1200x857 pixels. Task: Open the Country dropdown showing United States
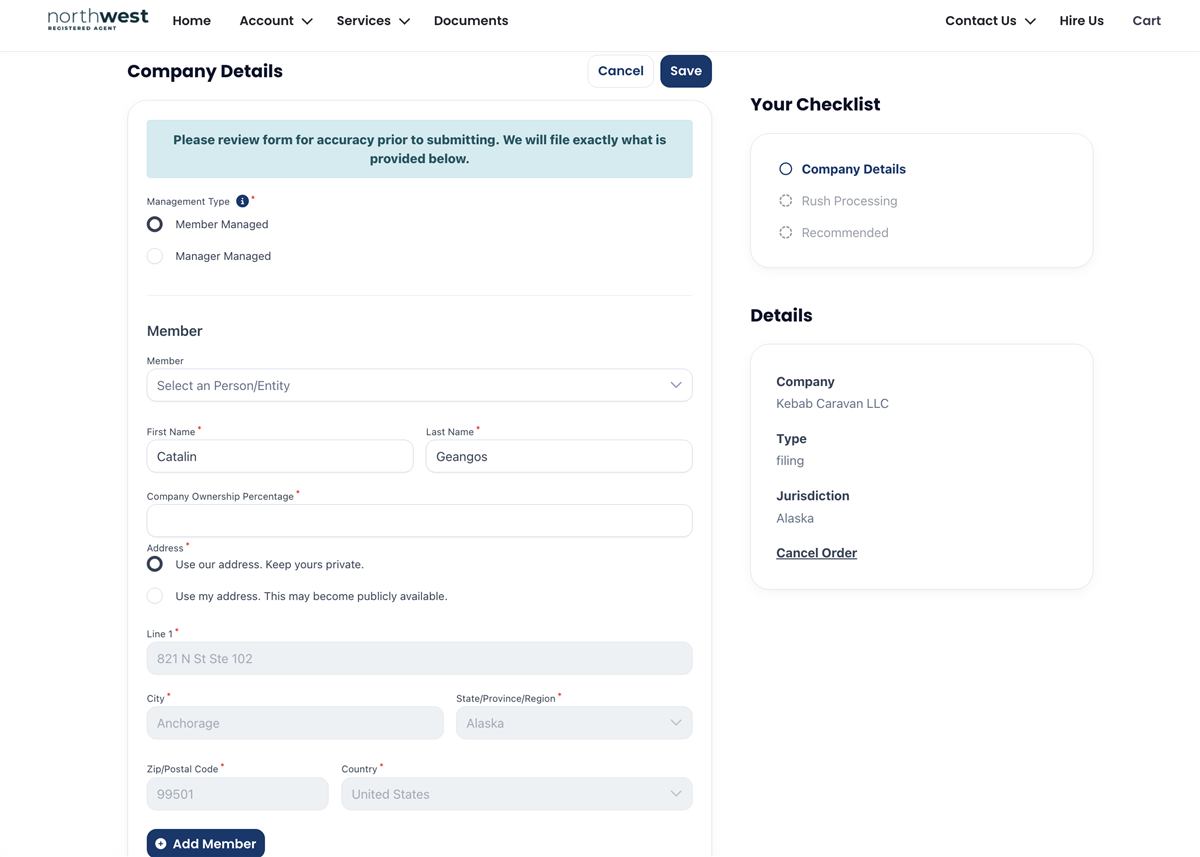[516, 794]
